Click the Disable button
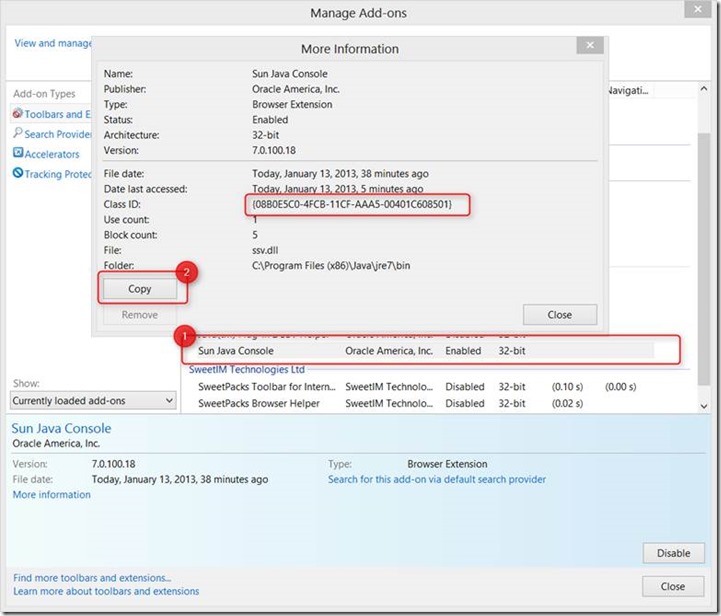This screenshot has width=721, height=616. [673, 553]
